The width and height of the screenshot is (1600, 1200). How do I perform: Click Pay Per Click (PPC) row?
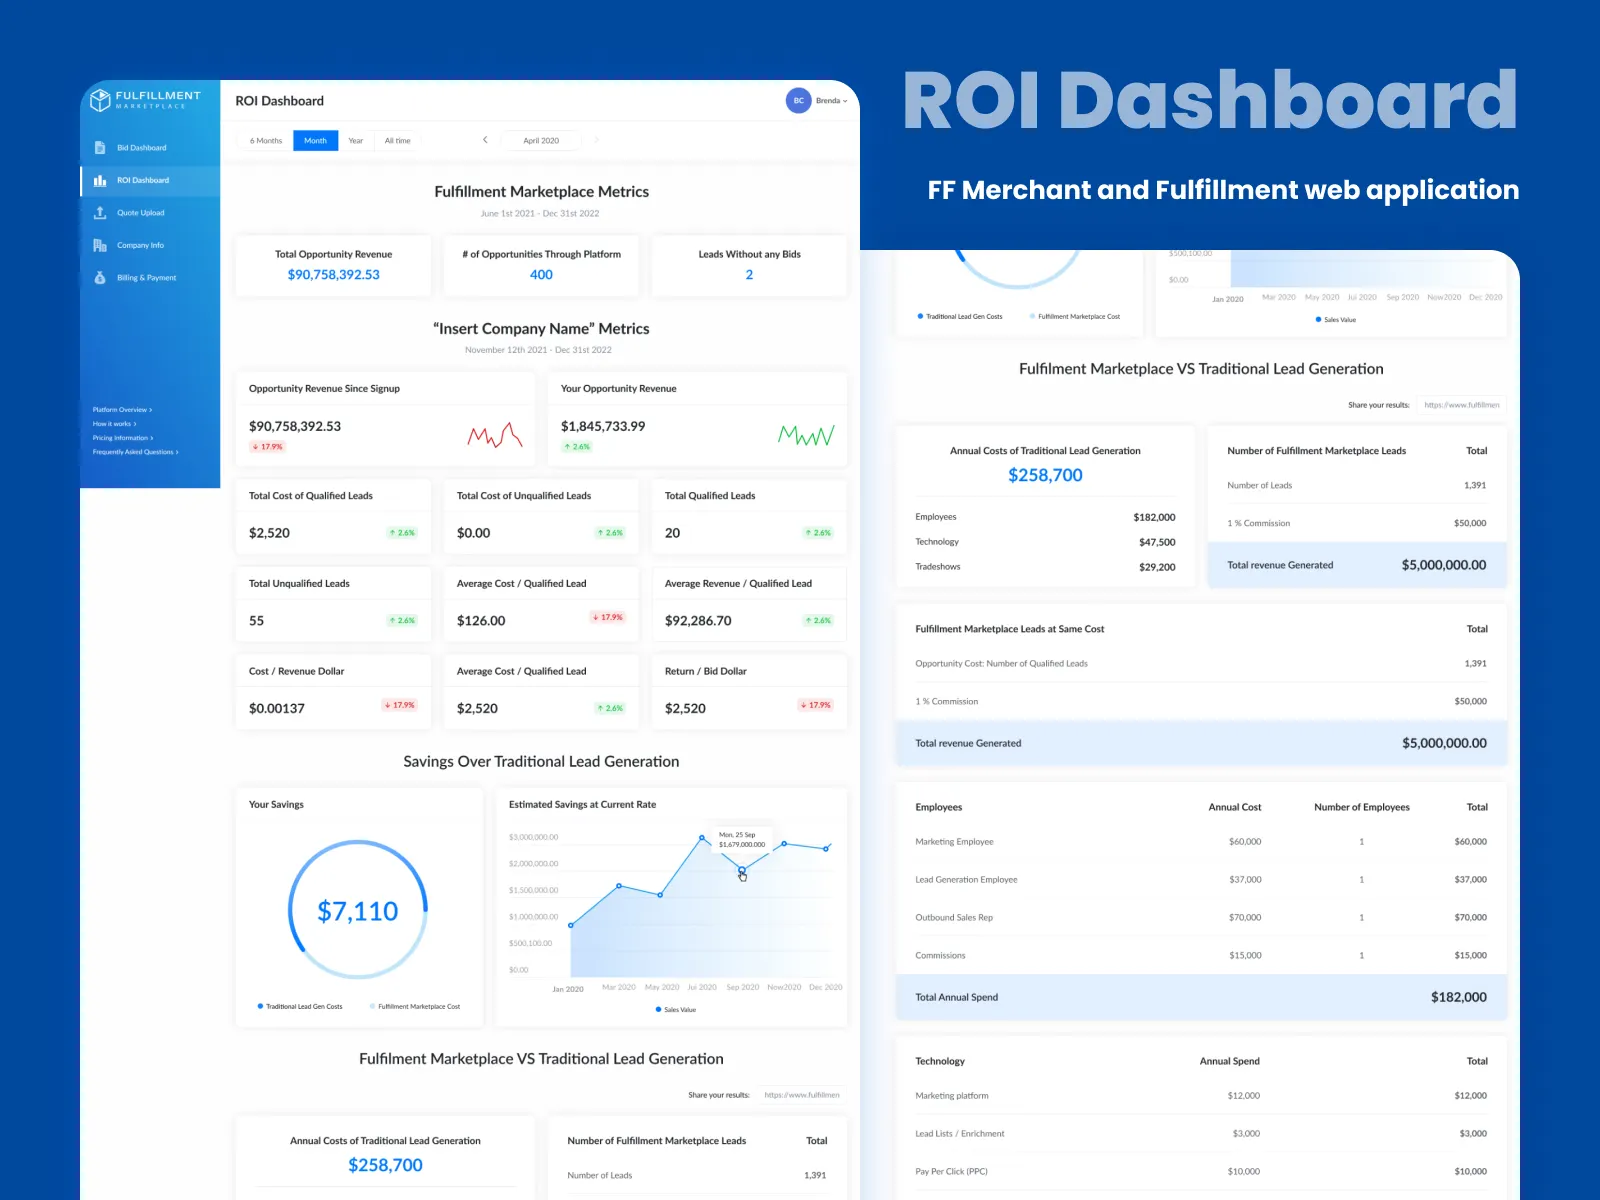click(x=1201, y=1172)
